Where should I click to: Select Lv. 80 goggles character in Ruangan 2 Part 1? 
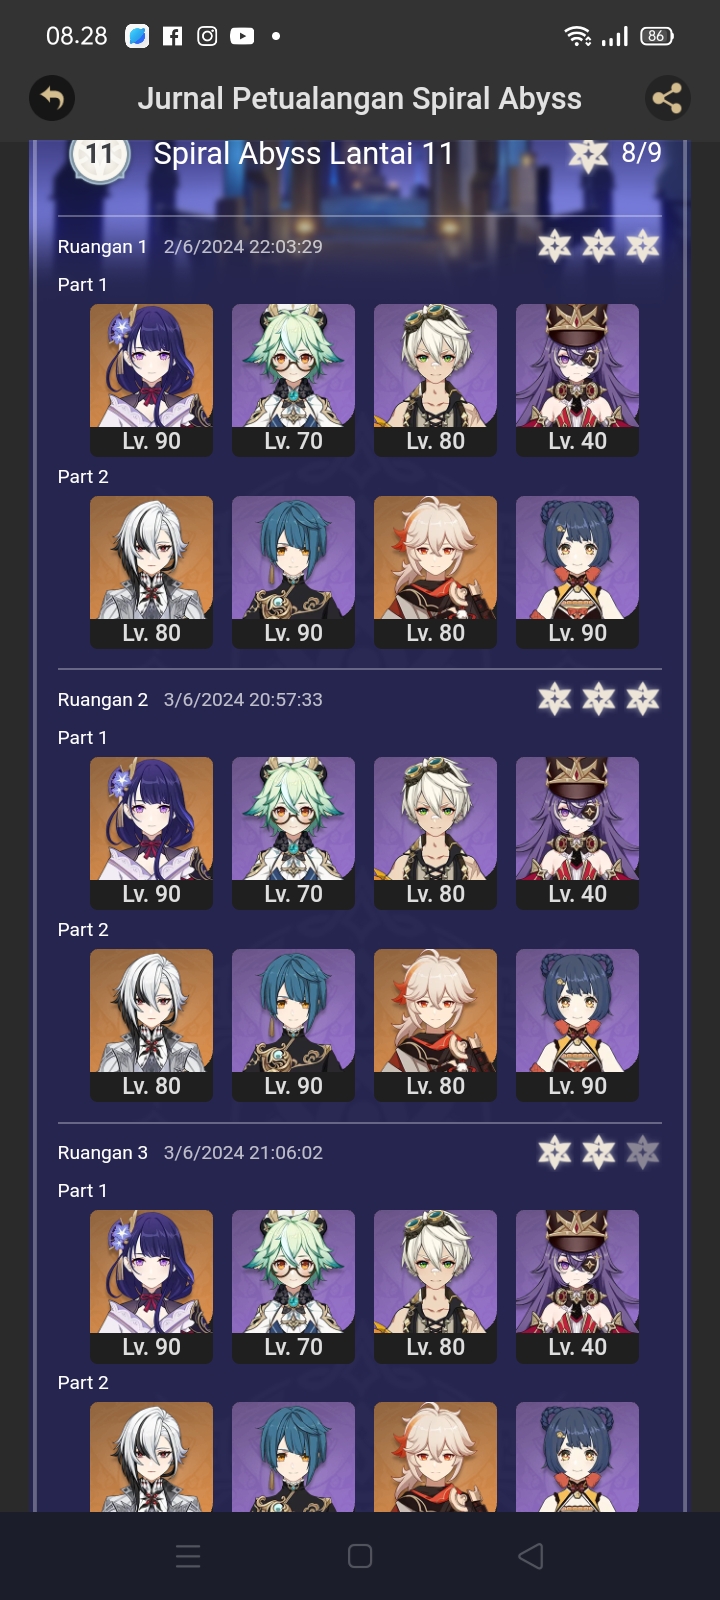[436, 833]
